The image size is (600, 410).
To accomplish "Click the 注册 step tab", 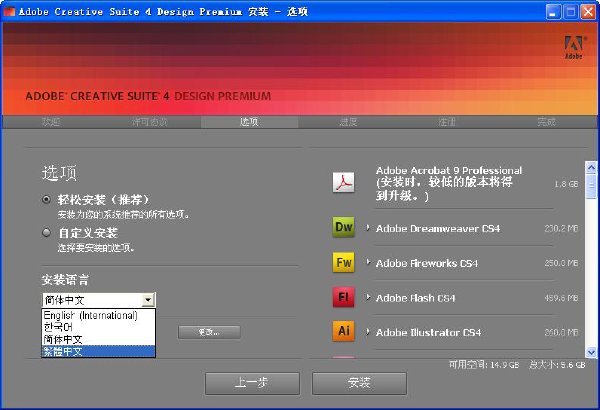I will (447, 122).
